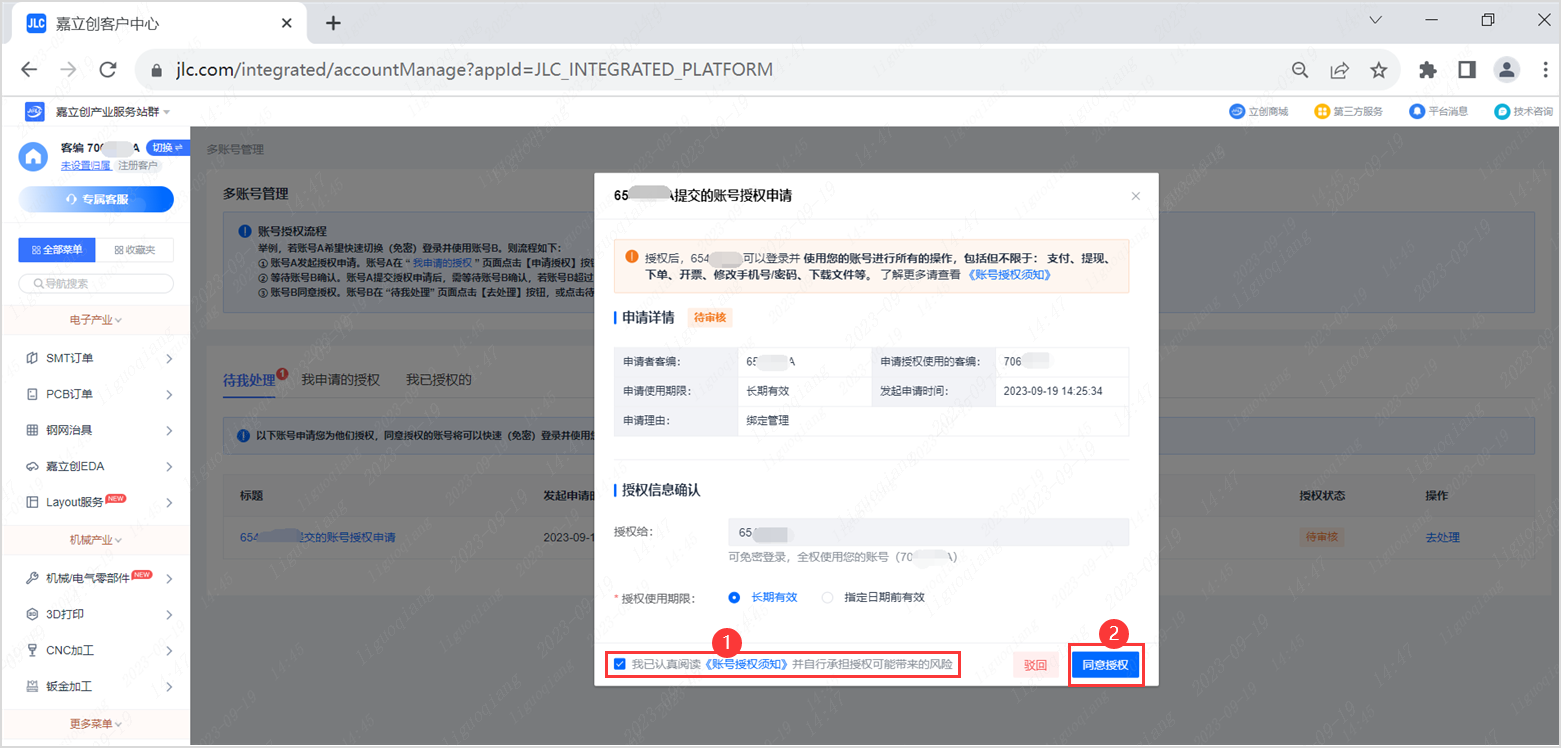Click the share page icon in address bar

tap(1339, 70)
